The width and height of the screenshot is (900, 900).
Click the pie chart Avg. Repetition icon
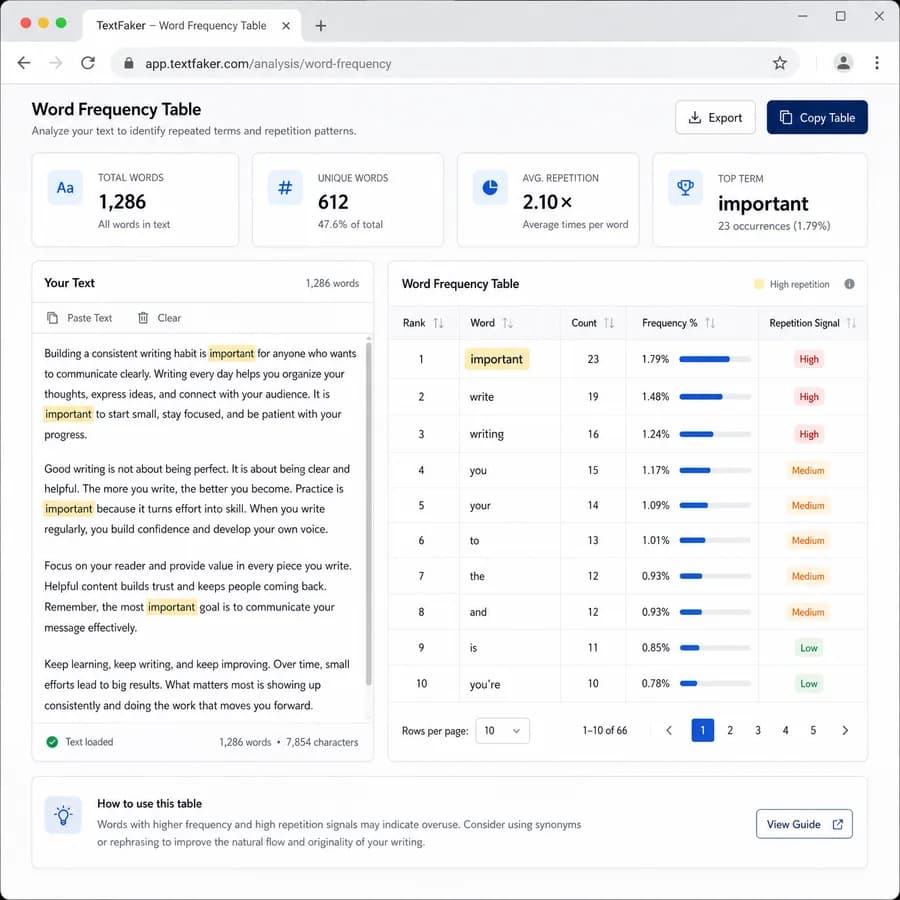coord(490,188)
